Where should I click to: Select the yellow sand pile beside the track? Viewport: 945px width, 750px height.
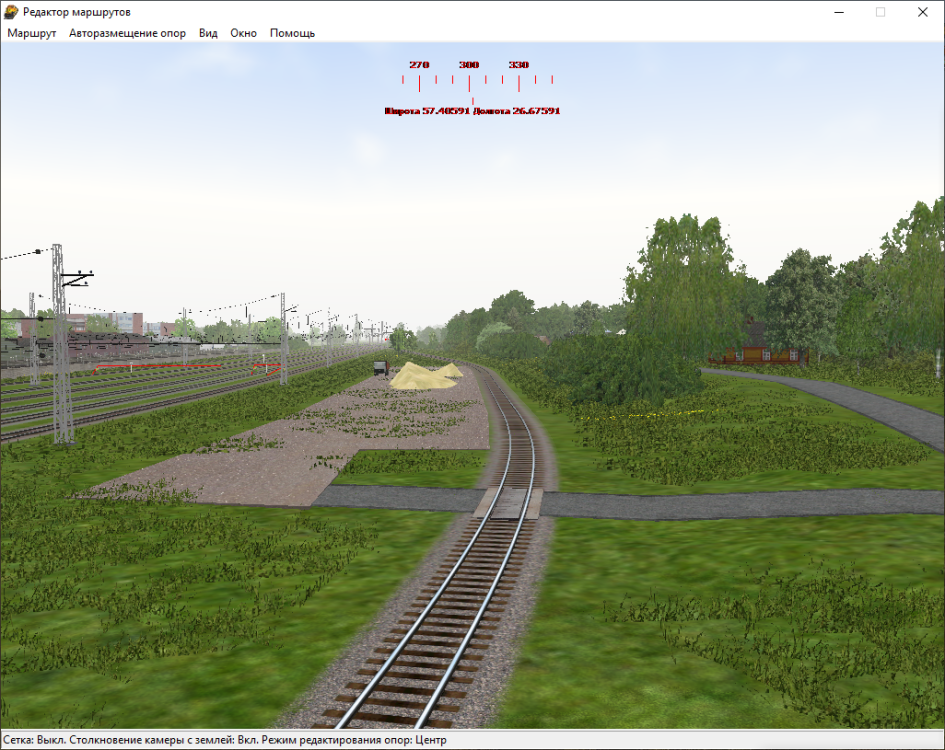[420, 377]
